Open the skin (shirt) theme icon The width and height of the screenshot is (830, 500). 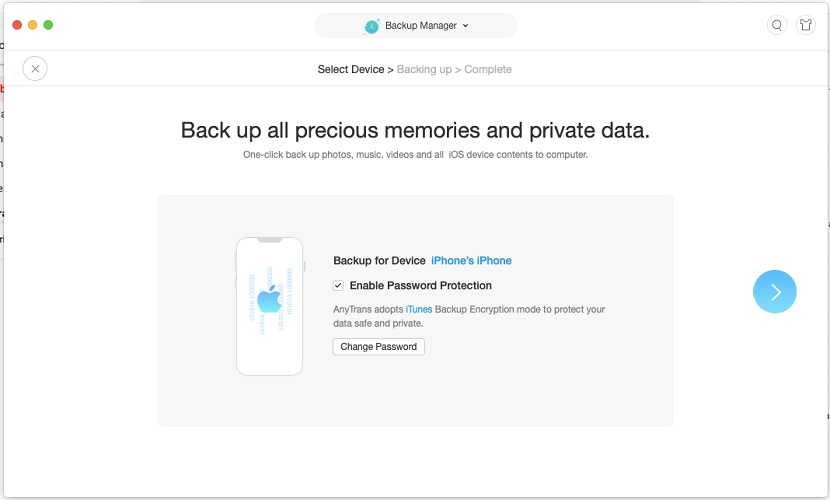pos(805,26)
